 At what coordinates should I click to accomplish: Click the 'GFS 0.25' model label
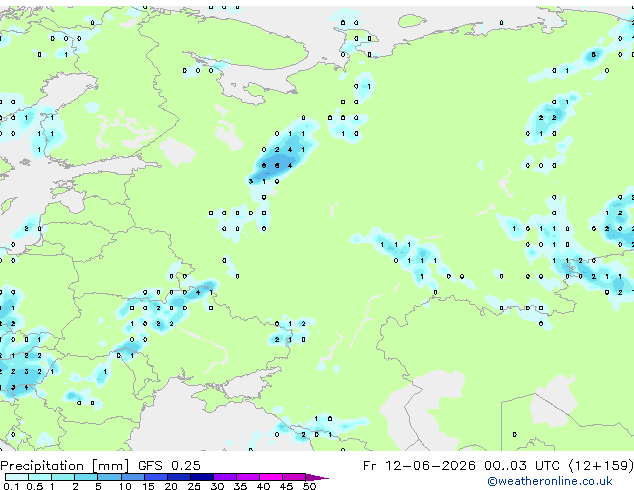click(169, 466)
